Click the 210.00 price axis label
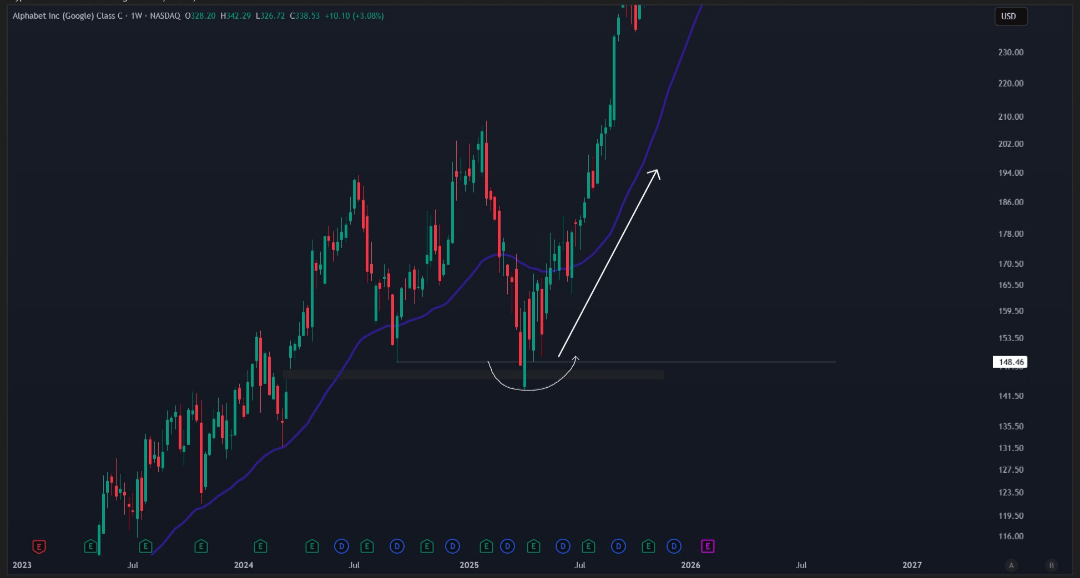Viewport: 1080px width, 578px height. click(x=1010, y=117)
